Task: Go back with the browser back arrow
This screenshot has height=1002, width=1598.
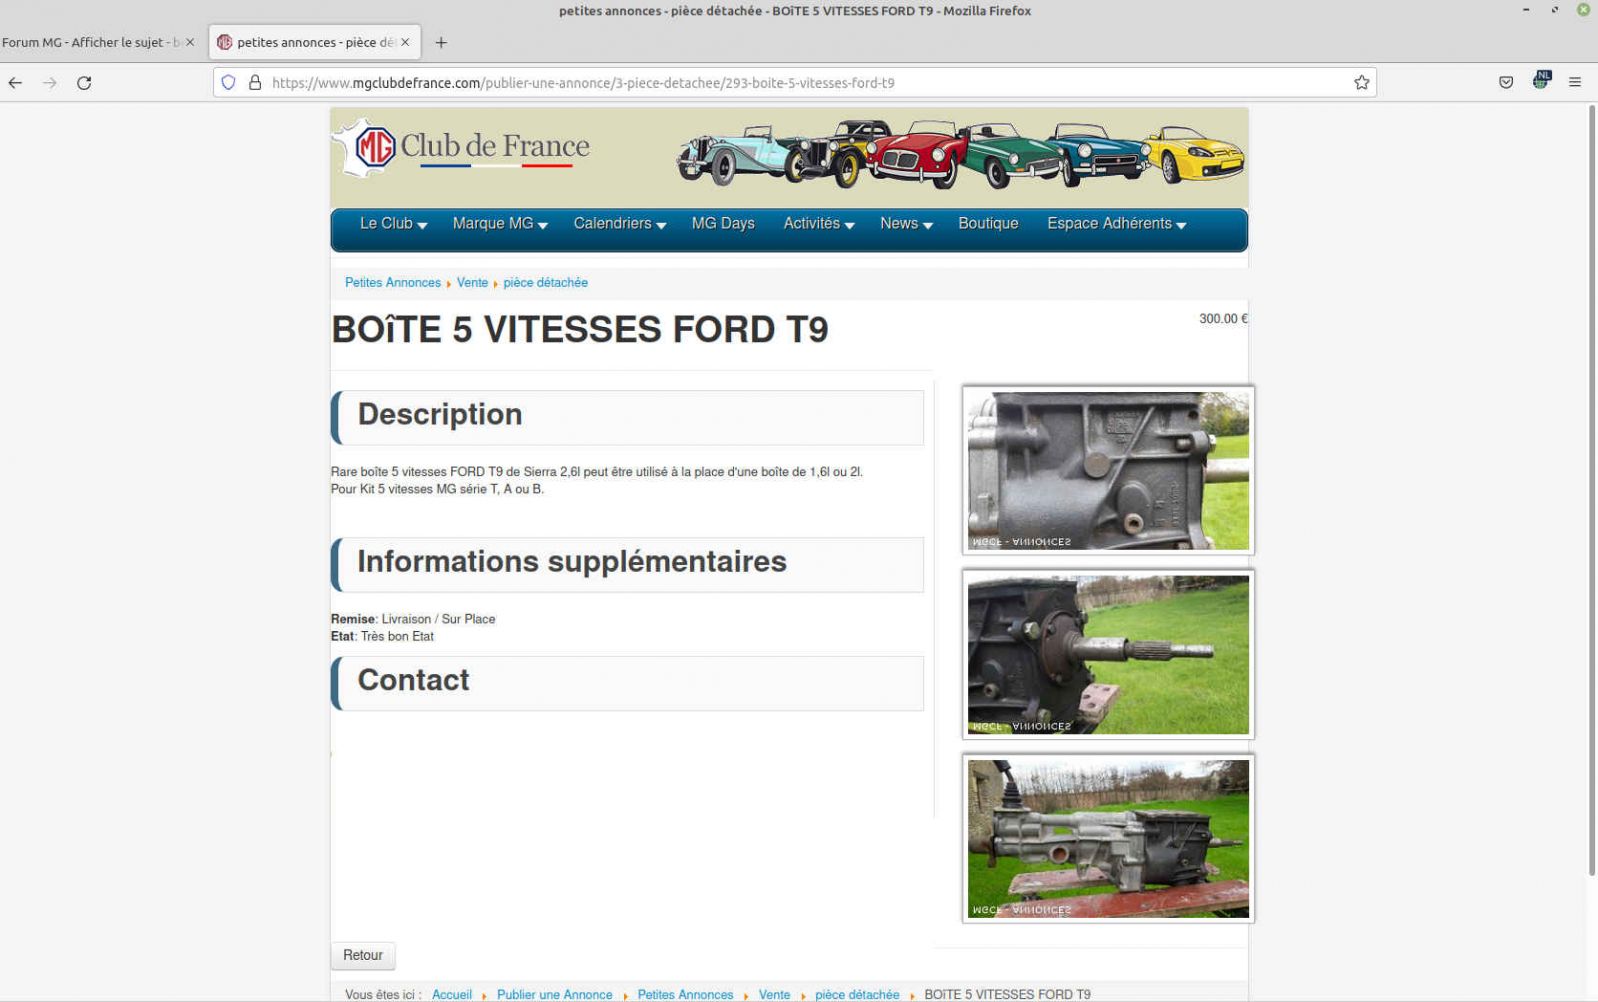Action: tap(15, 83)
